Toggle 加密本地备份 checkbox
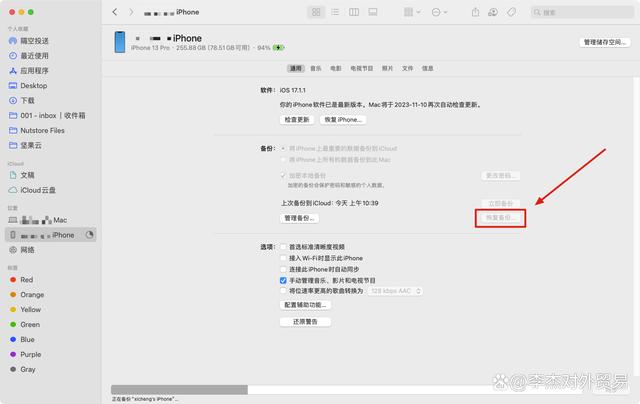This screenshot has height=404, width=640. tap(283, 175)
